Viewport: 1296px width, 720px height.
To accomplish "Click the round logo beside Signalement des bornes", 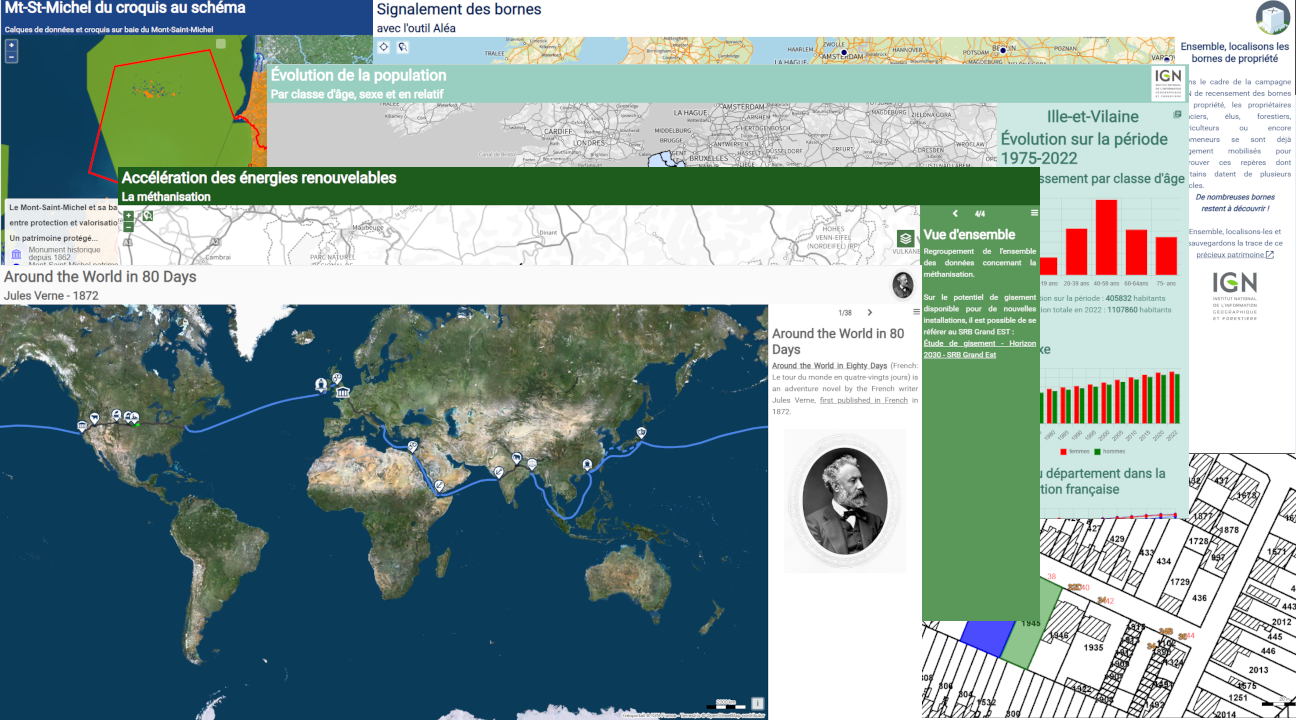I will pos(1273,18).
